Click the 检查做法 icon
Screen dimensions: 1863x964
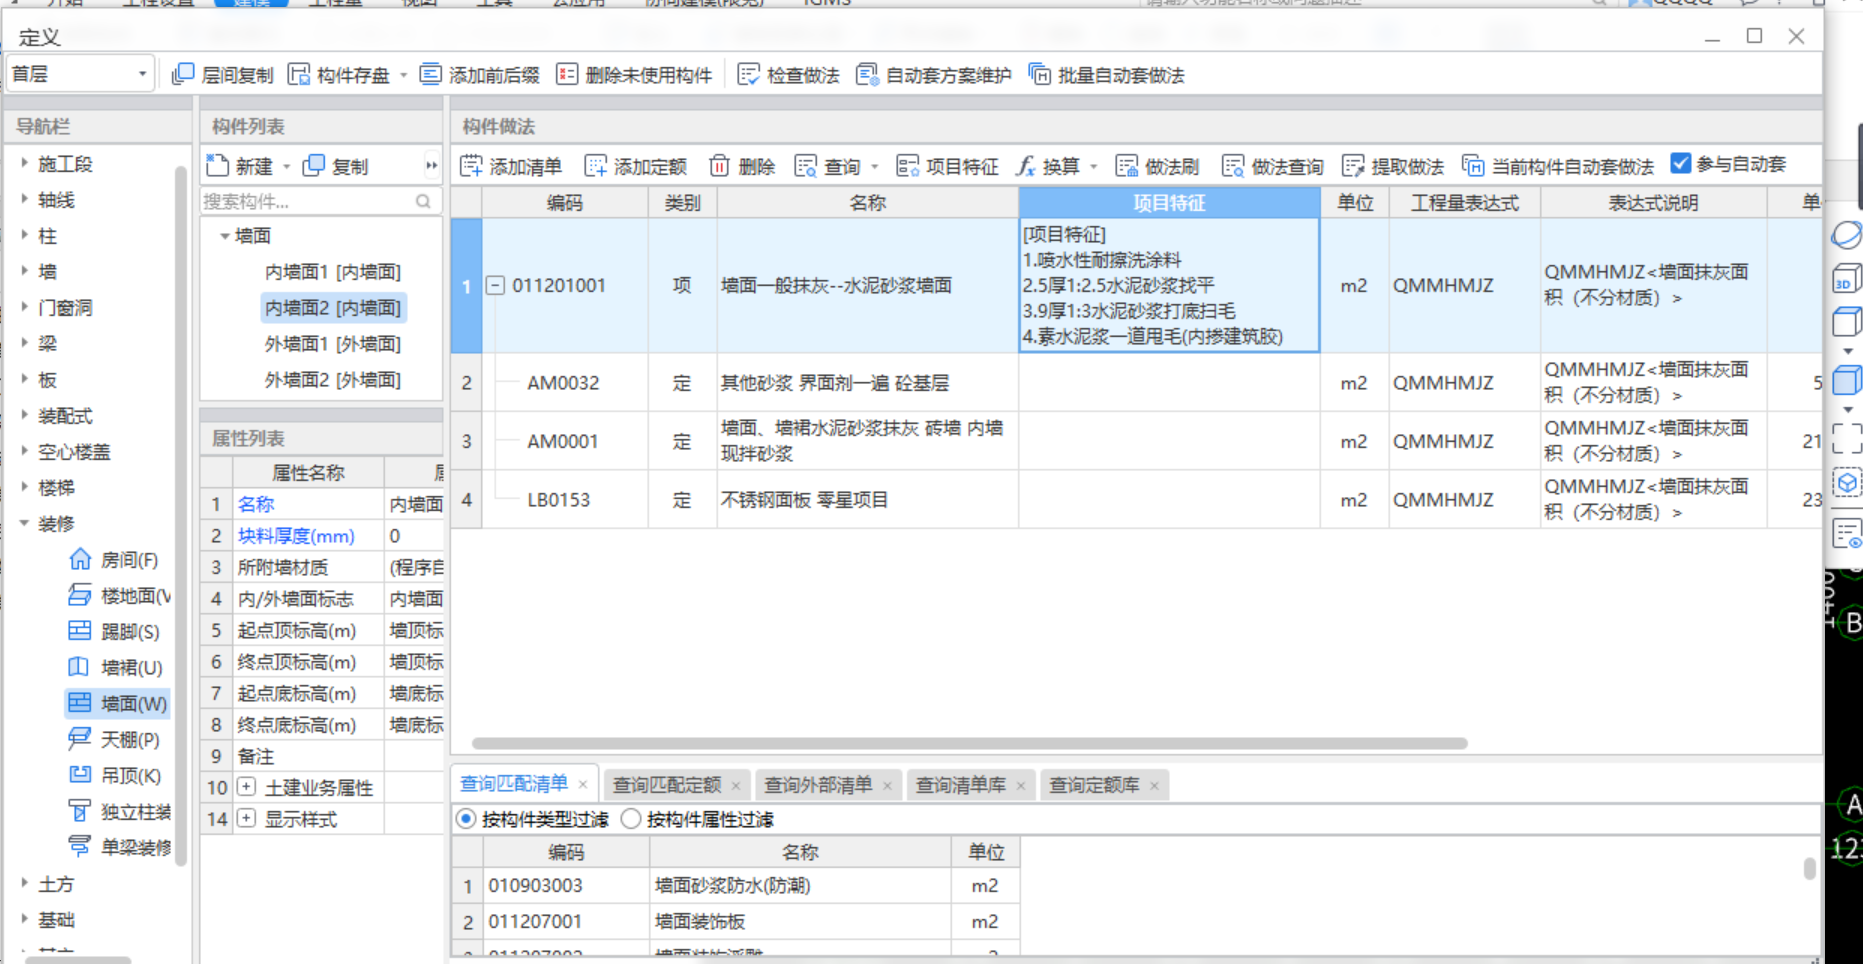click(x=748, y=75)
